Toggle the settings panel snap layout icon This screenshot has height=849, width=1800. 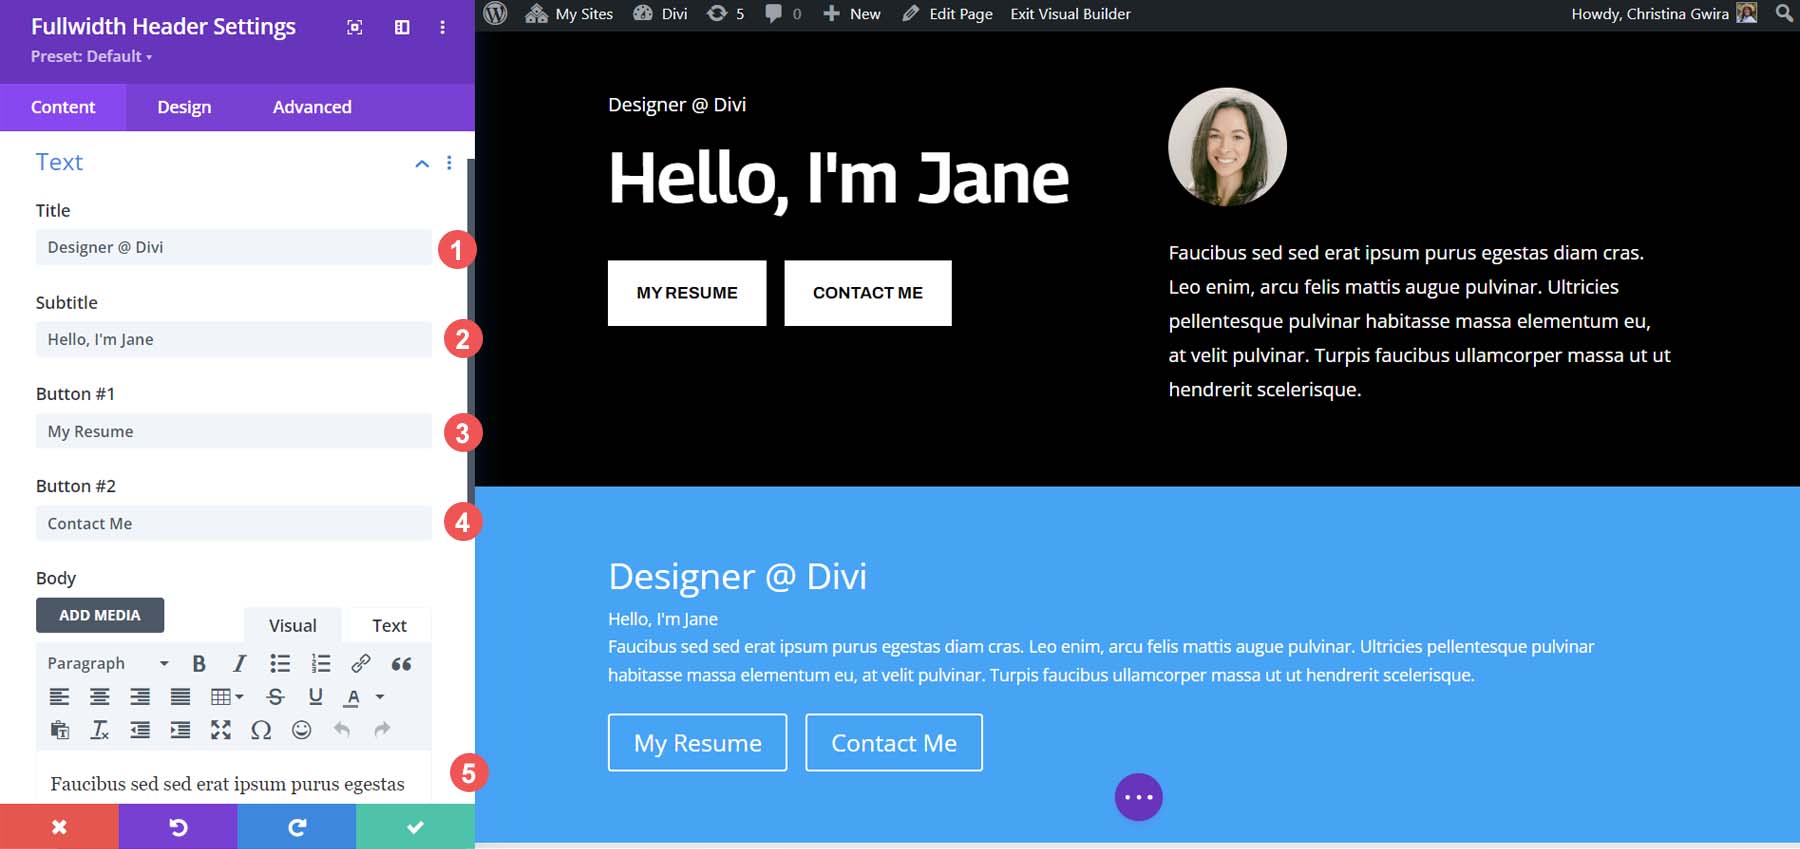point(402,27)
